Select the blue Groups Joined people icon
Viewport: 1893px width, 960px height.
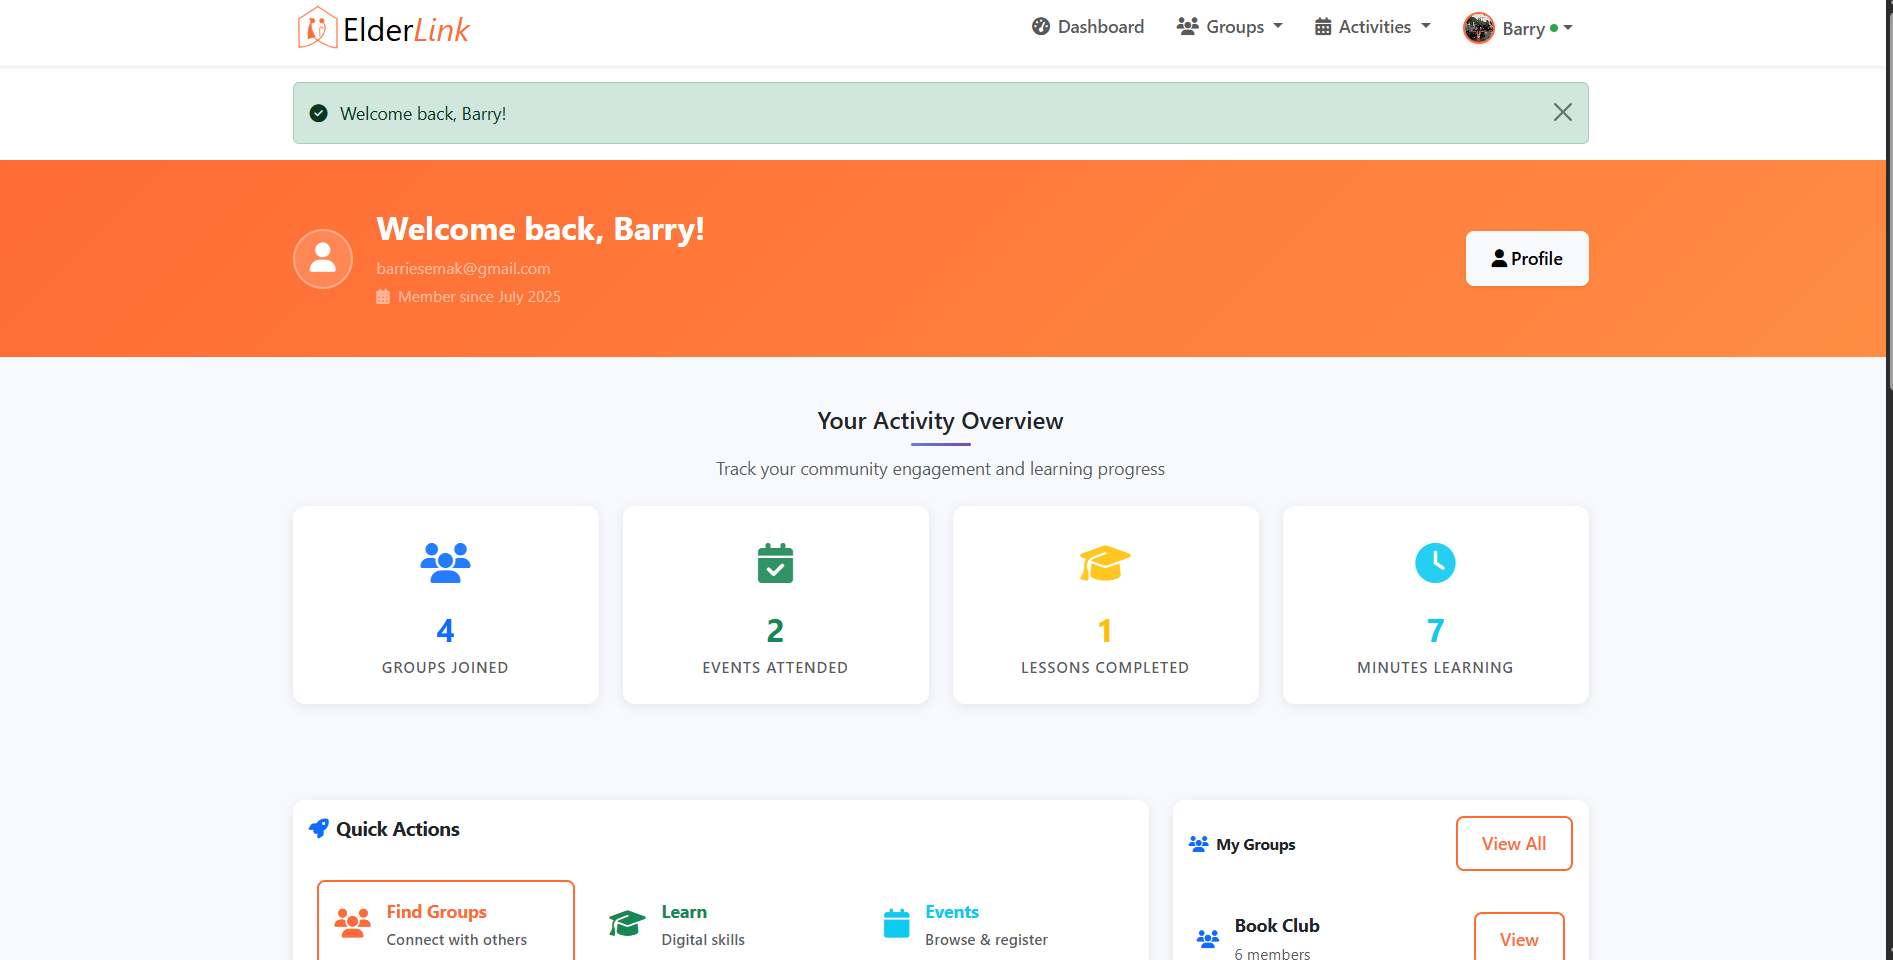[x=444, y=562]
